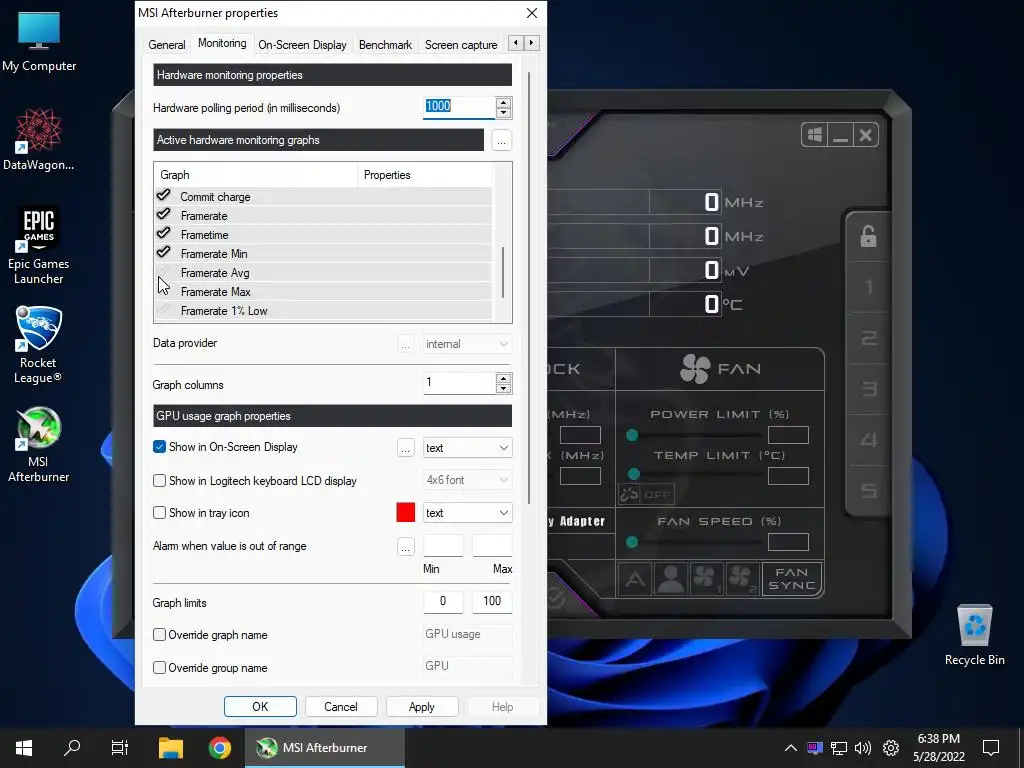
Task: Click the Afterburner Fan Speed slider
Action: click(694, 542)
